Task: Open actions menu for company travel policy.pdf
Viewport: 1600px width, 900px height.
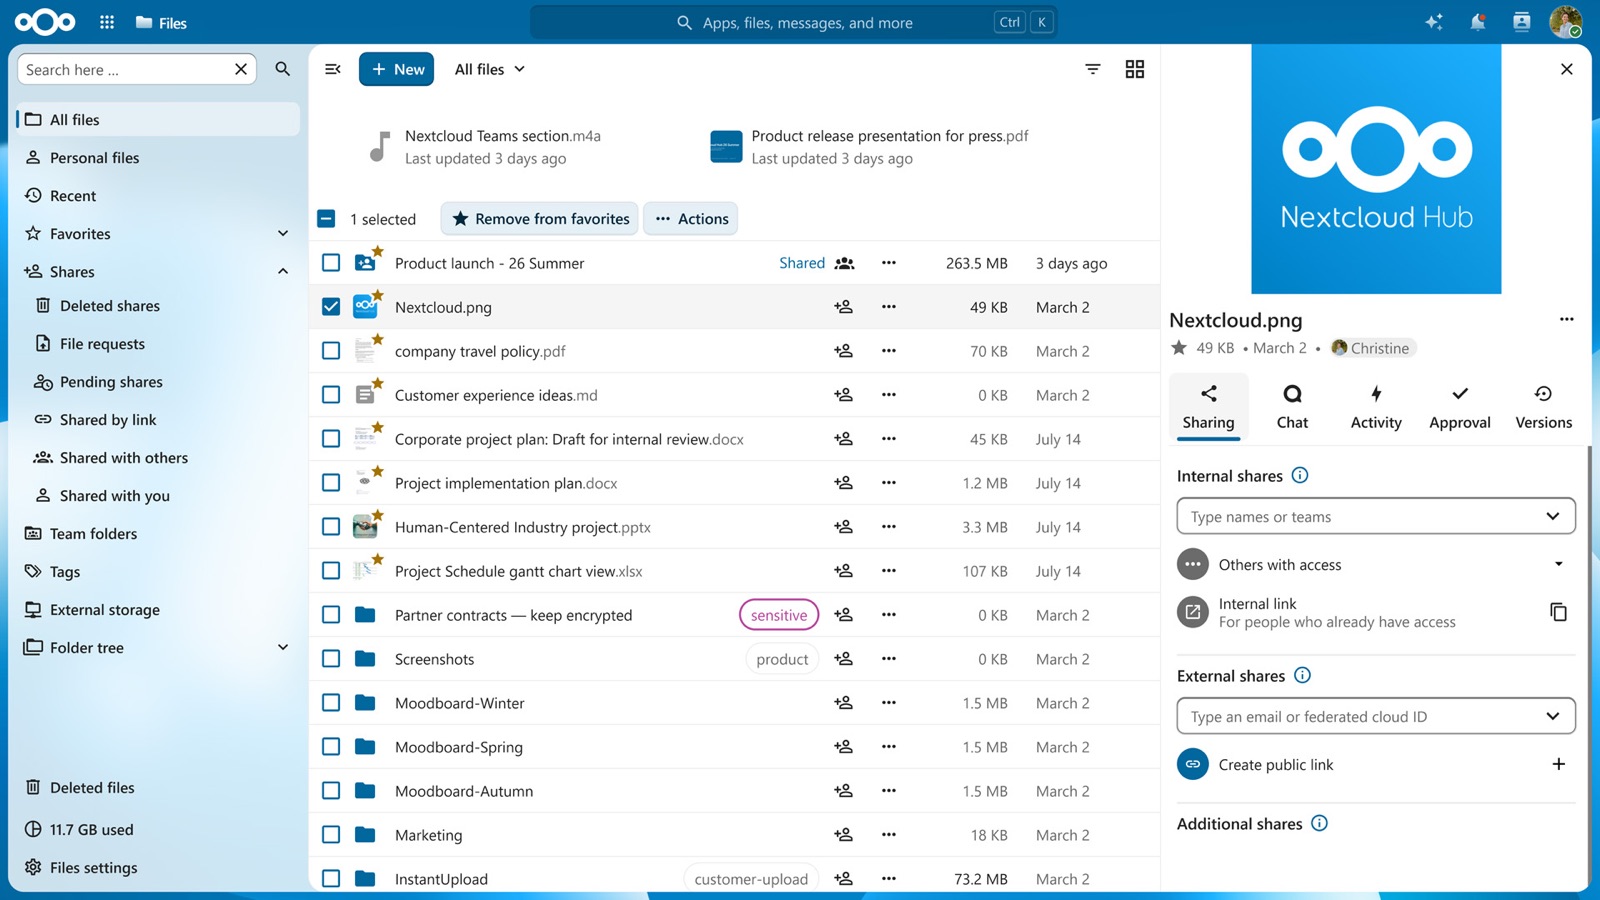Action: tap(889, 351)
